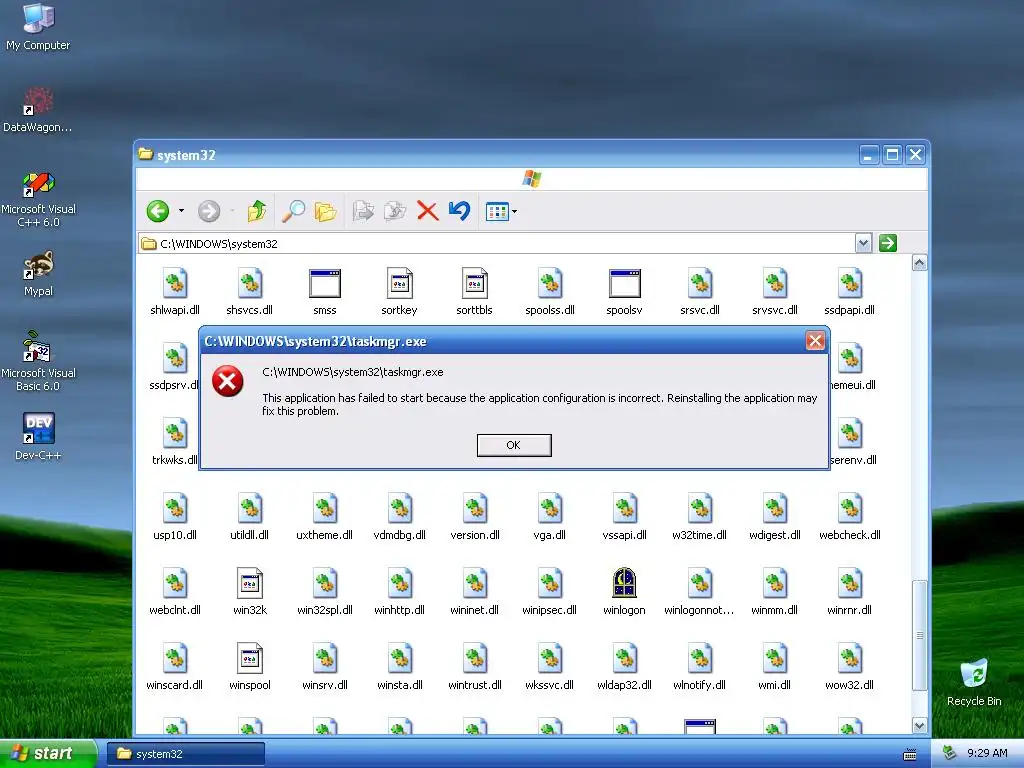Image resolution: width=1024 pixels, height=768 pixels.
Task: Select the winspool file
Action: point(249,667)
